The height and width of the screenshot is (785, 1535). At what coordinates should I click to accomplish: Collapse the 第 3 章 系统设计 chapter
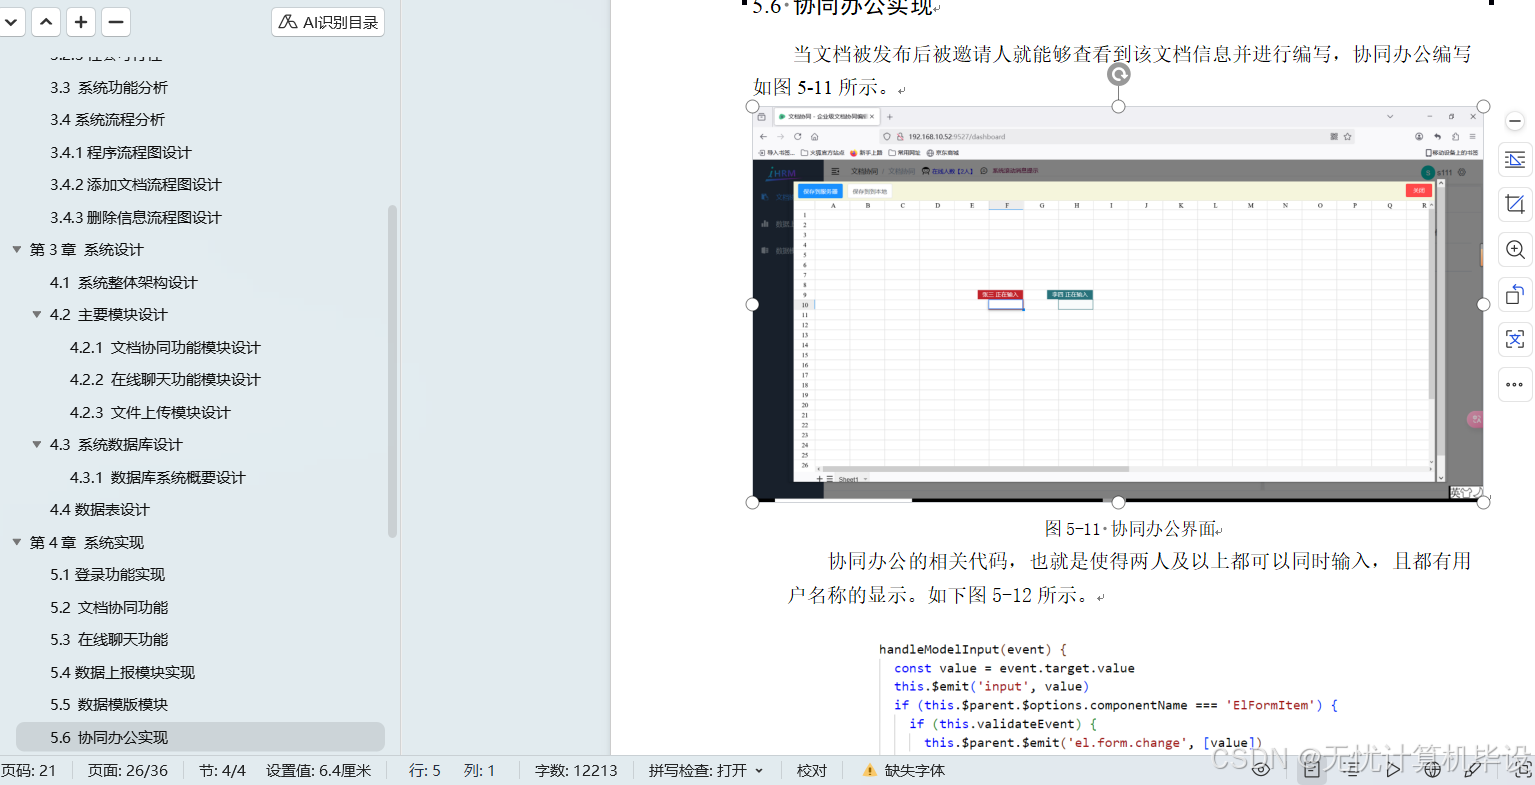tap(16, 249)
